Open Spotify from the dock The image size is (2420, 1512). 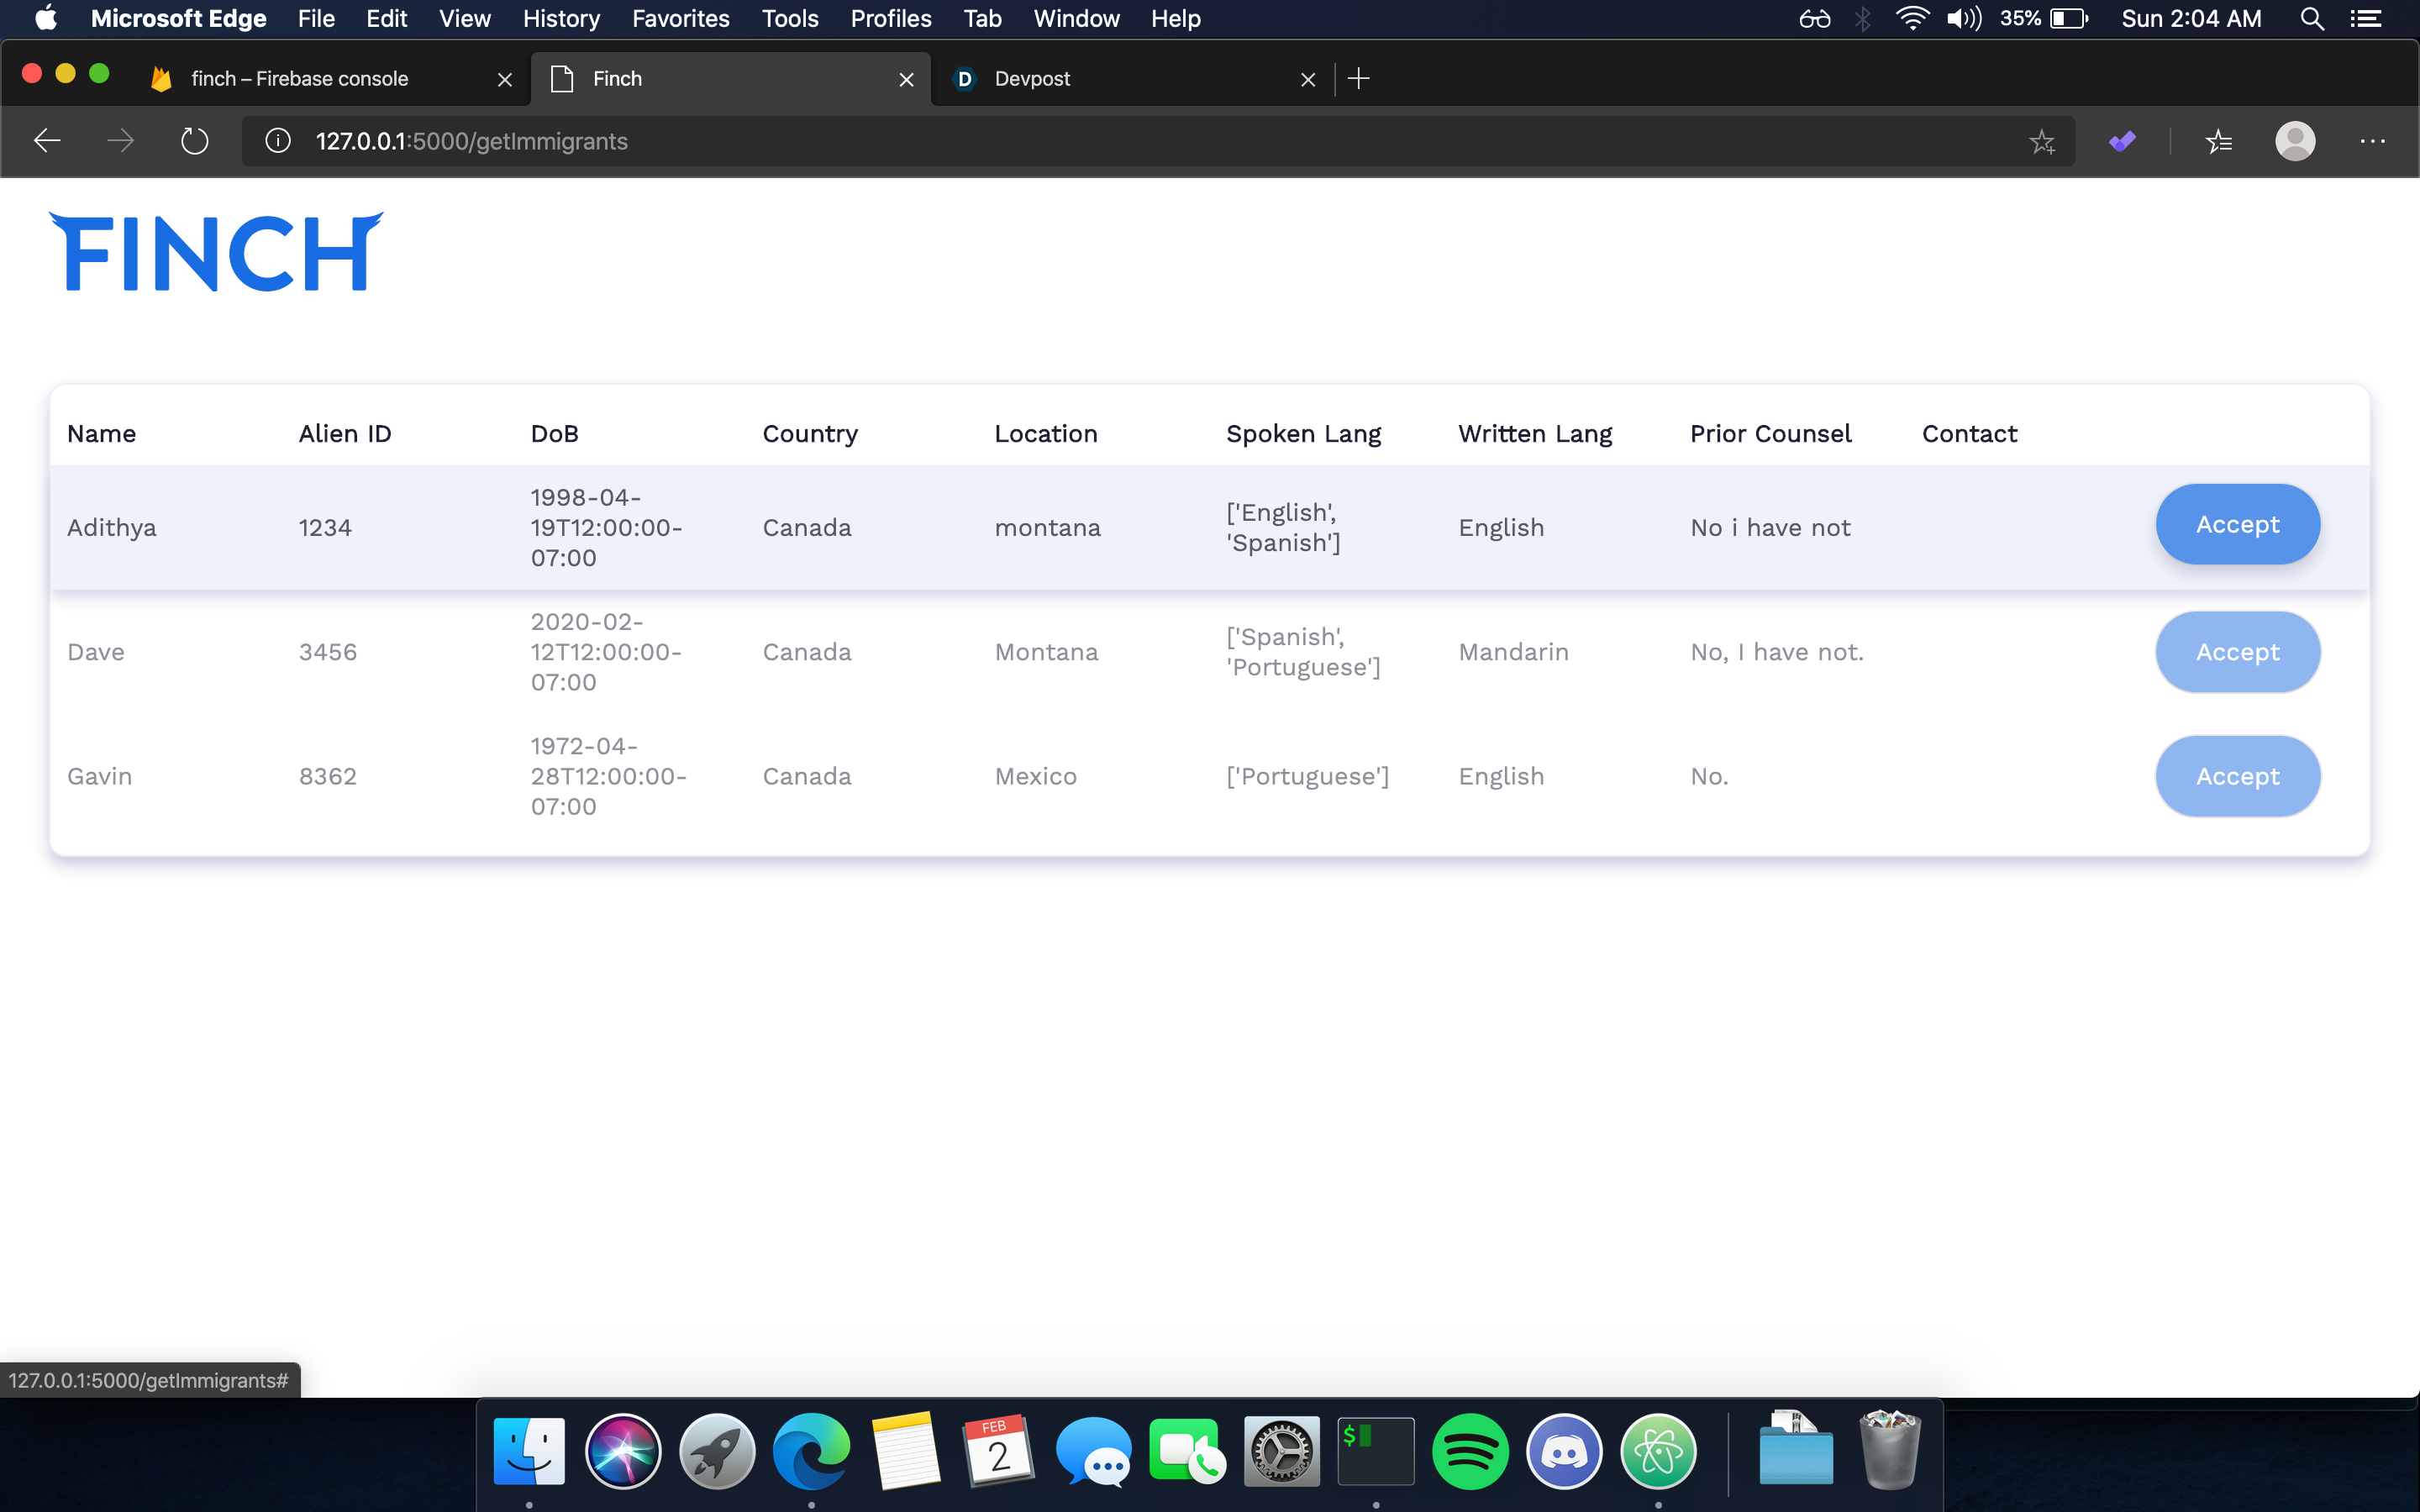pos(1469,1451)
